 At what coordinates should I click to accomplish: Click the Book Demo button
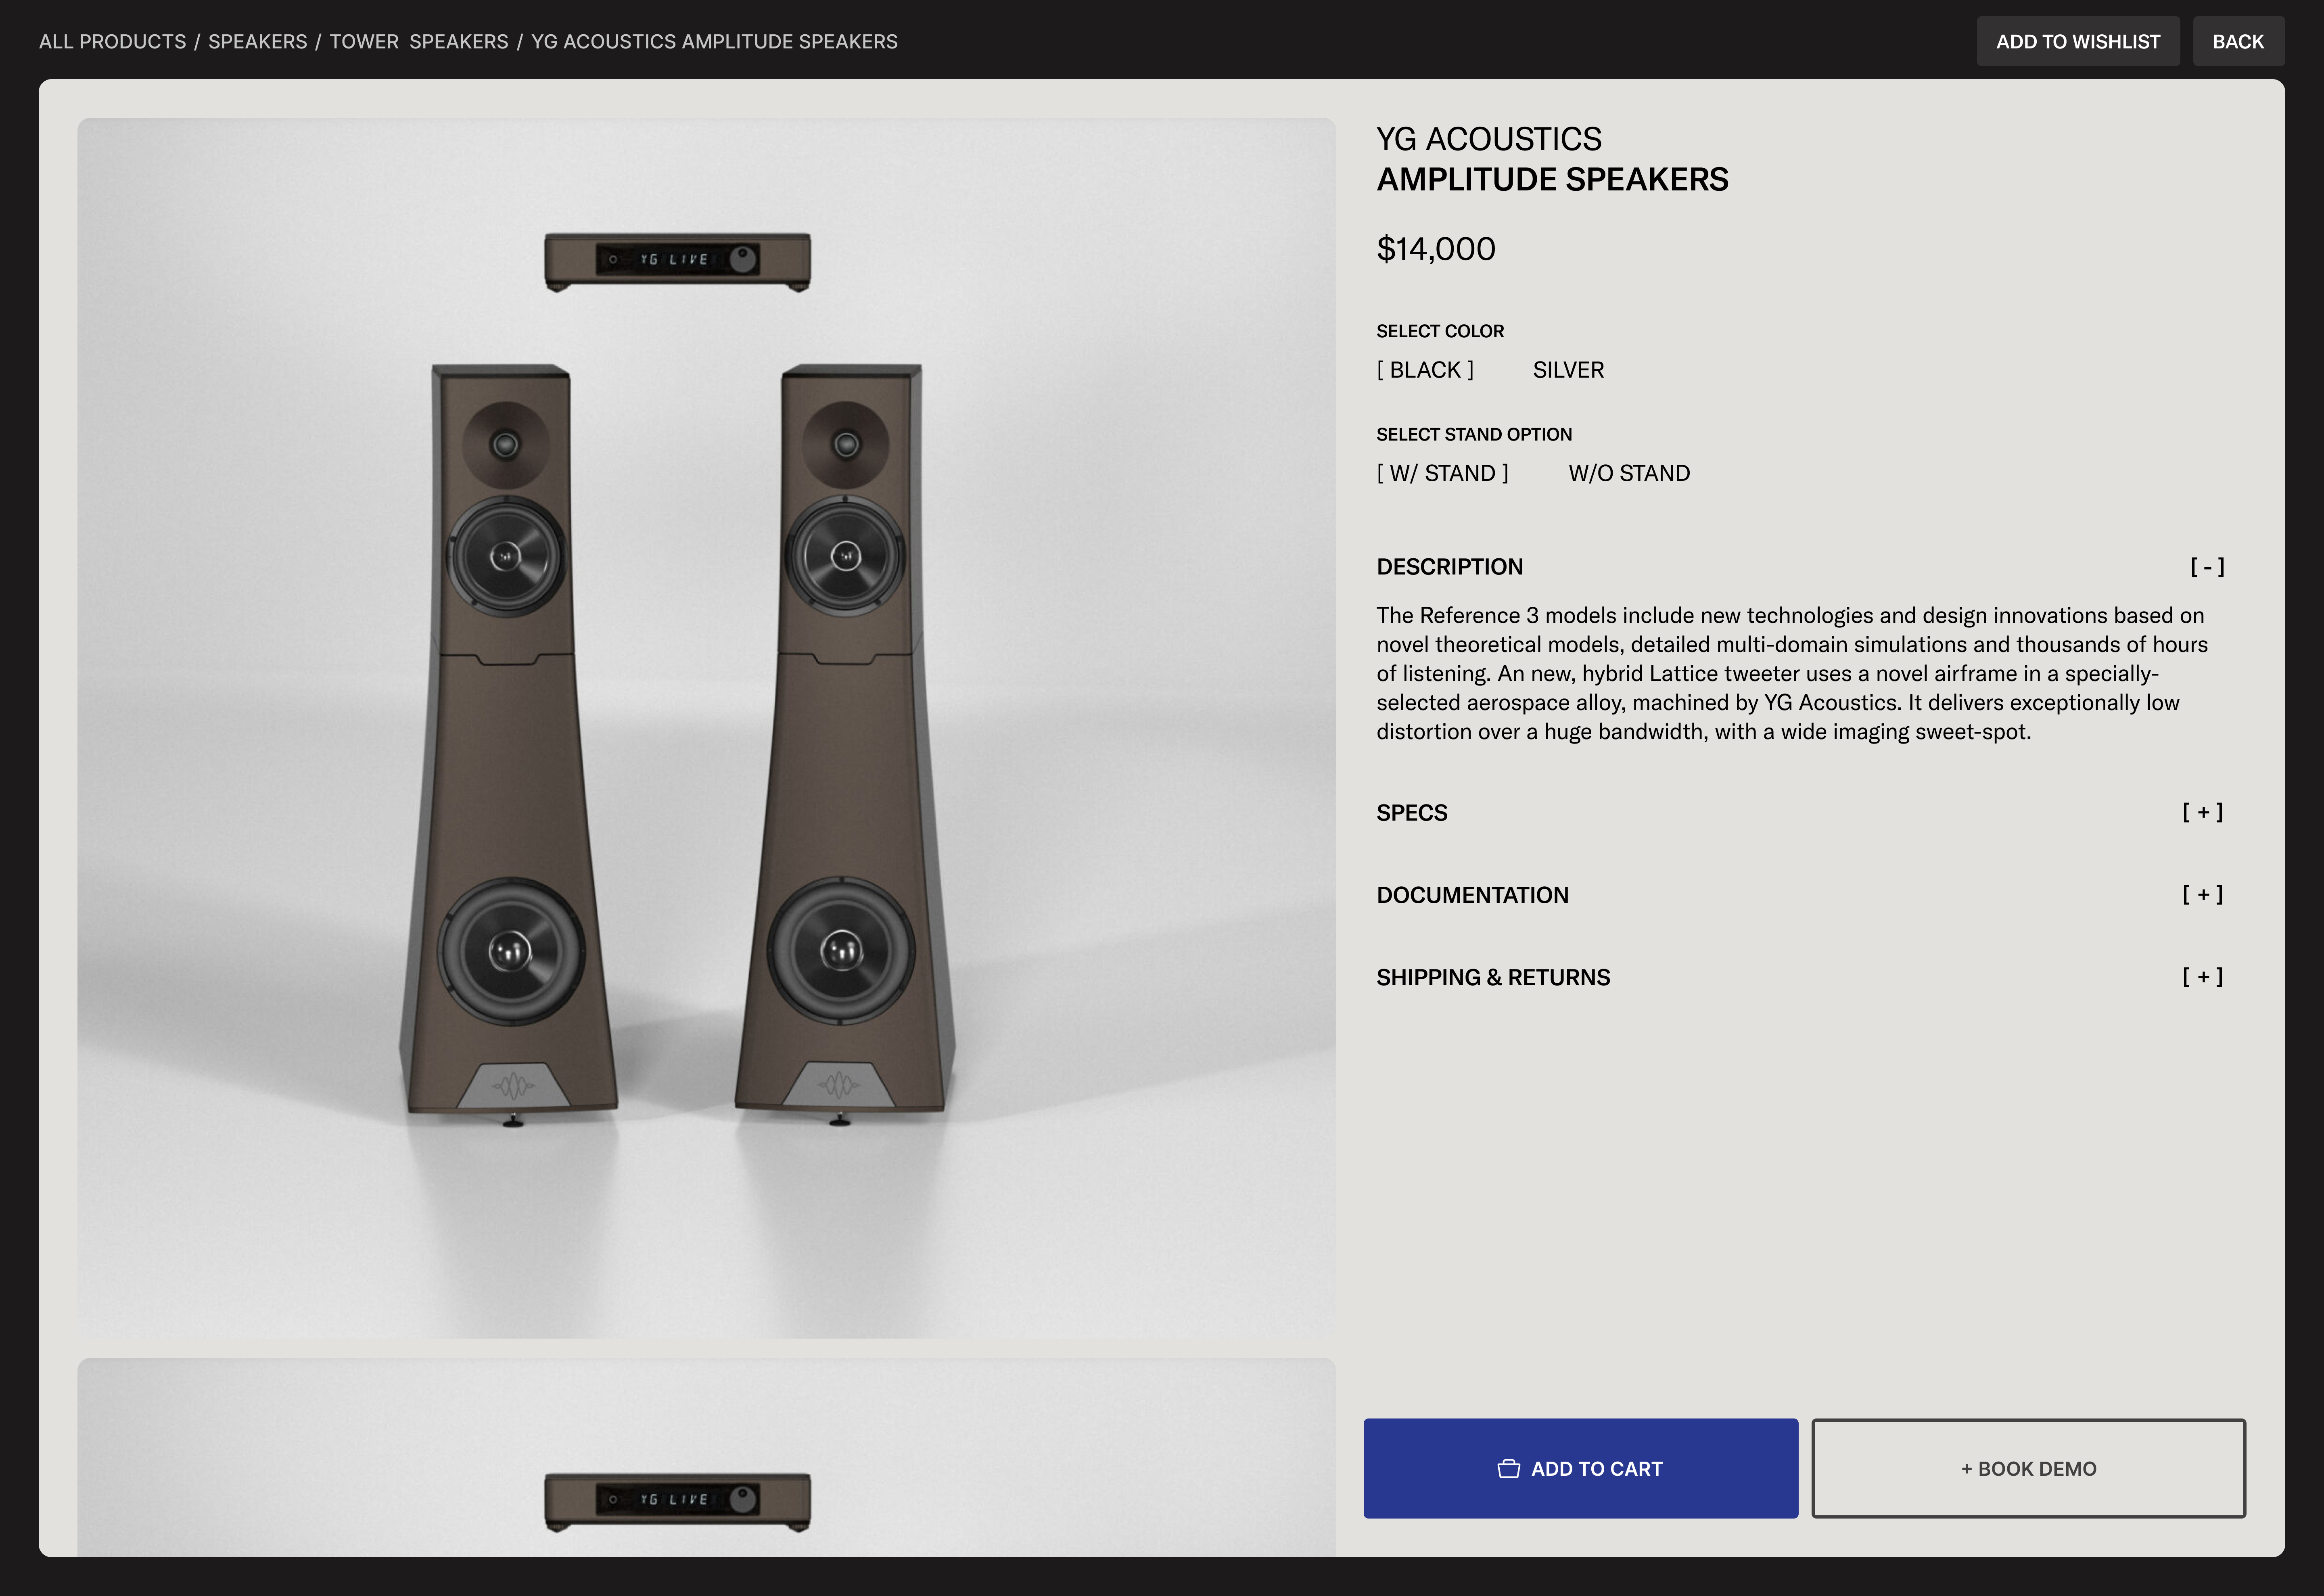click(2028, 1468)
